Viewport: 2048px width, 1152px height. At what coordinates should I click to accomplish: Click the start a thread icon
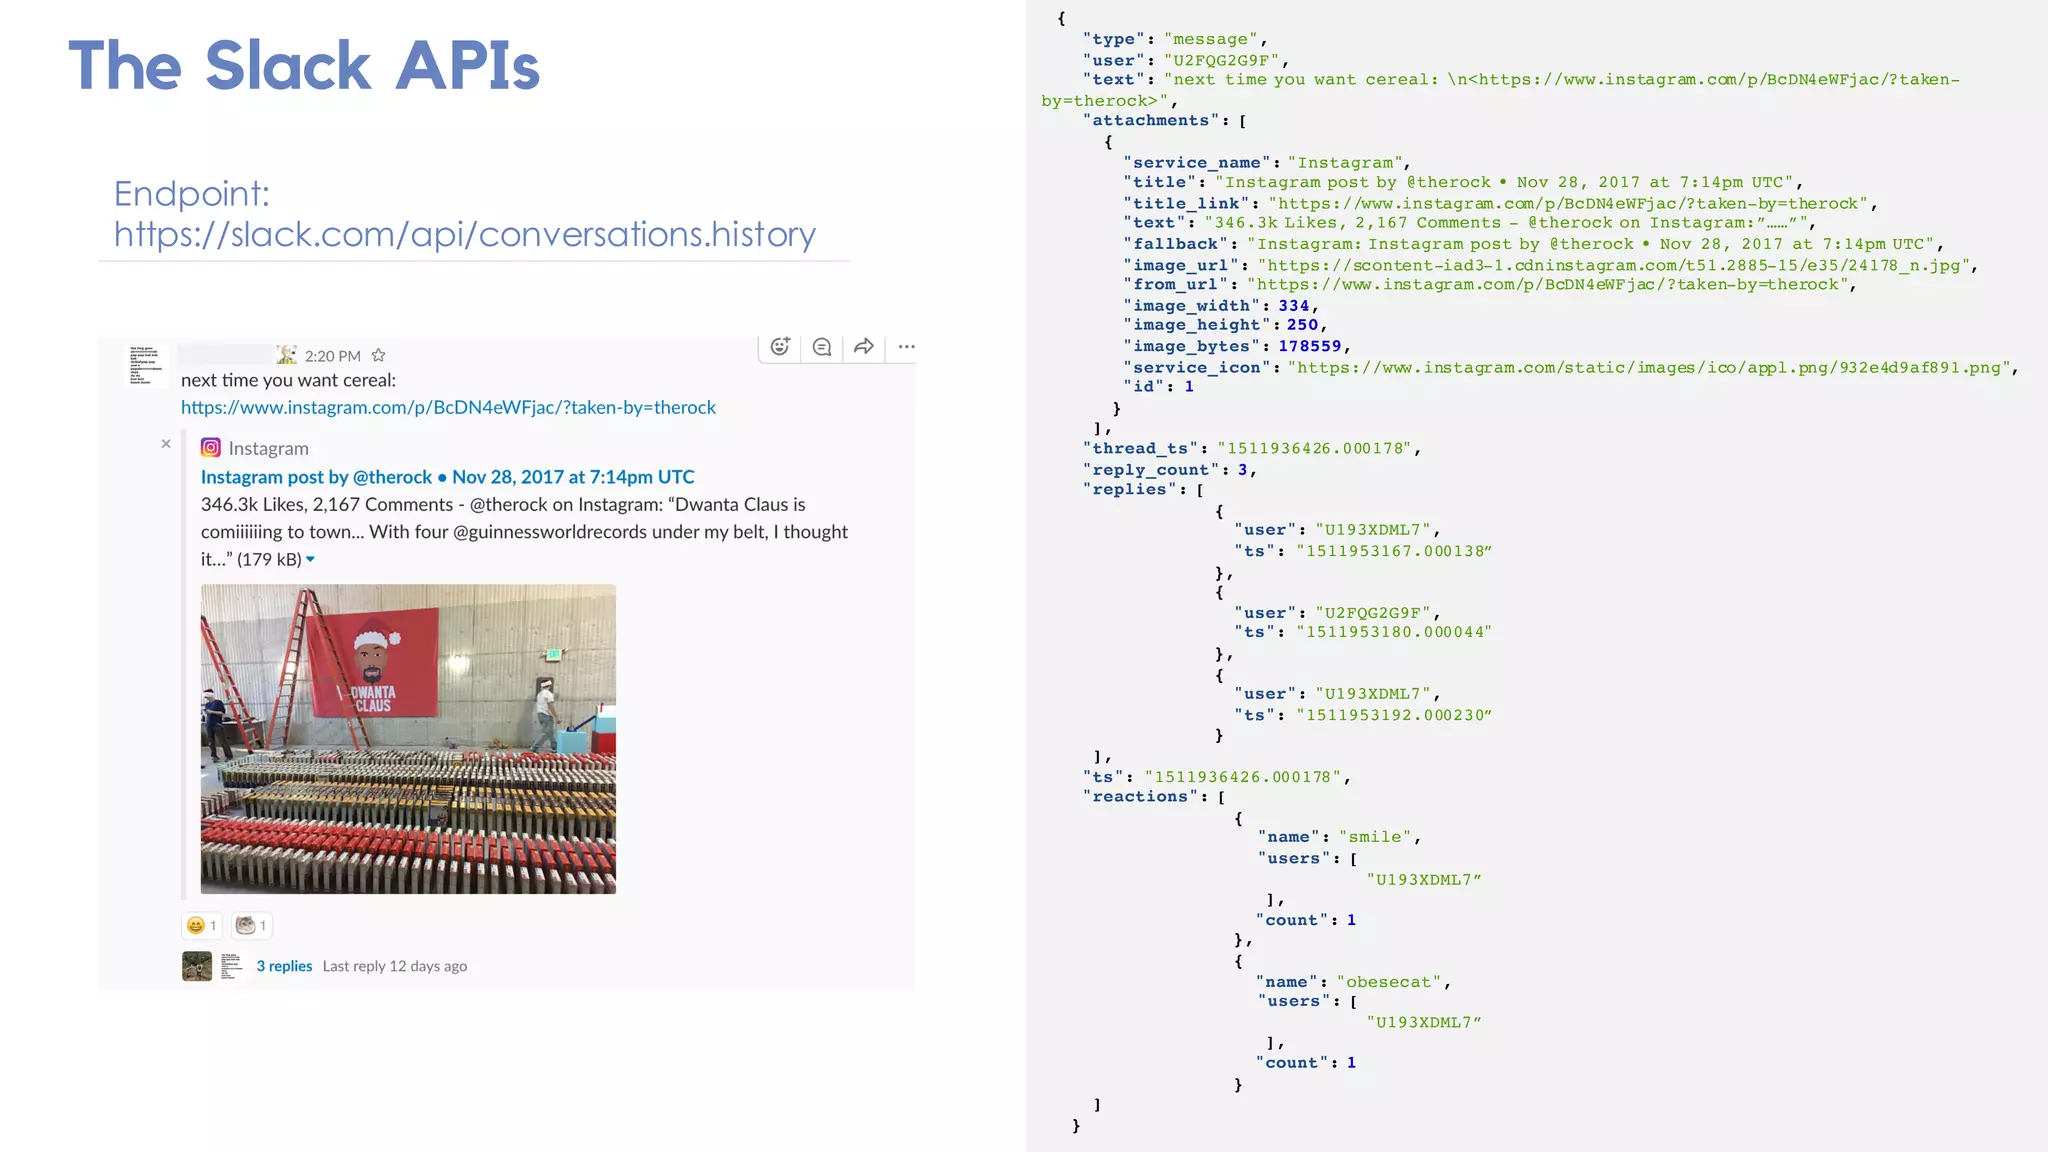click(x=822, y=347)
